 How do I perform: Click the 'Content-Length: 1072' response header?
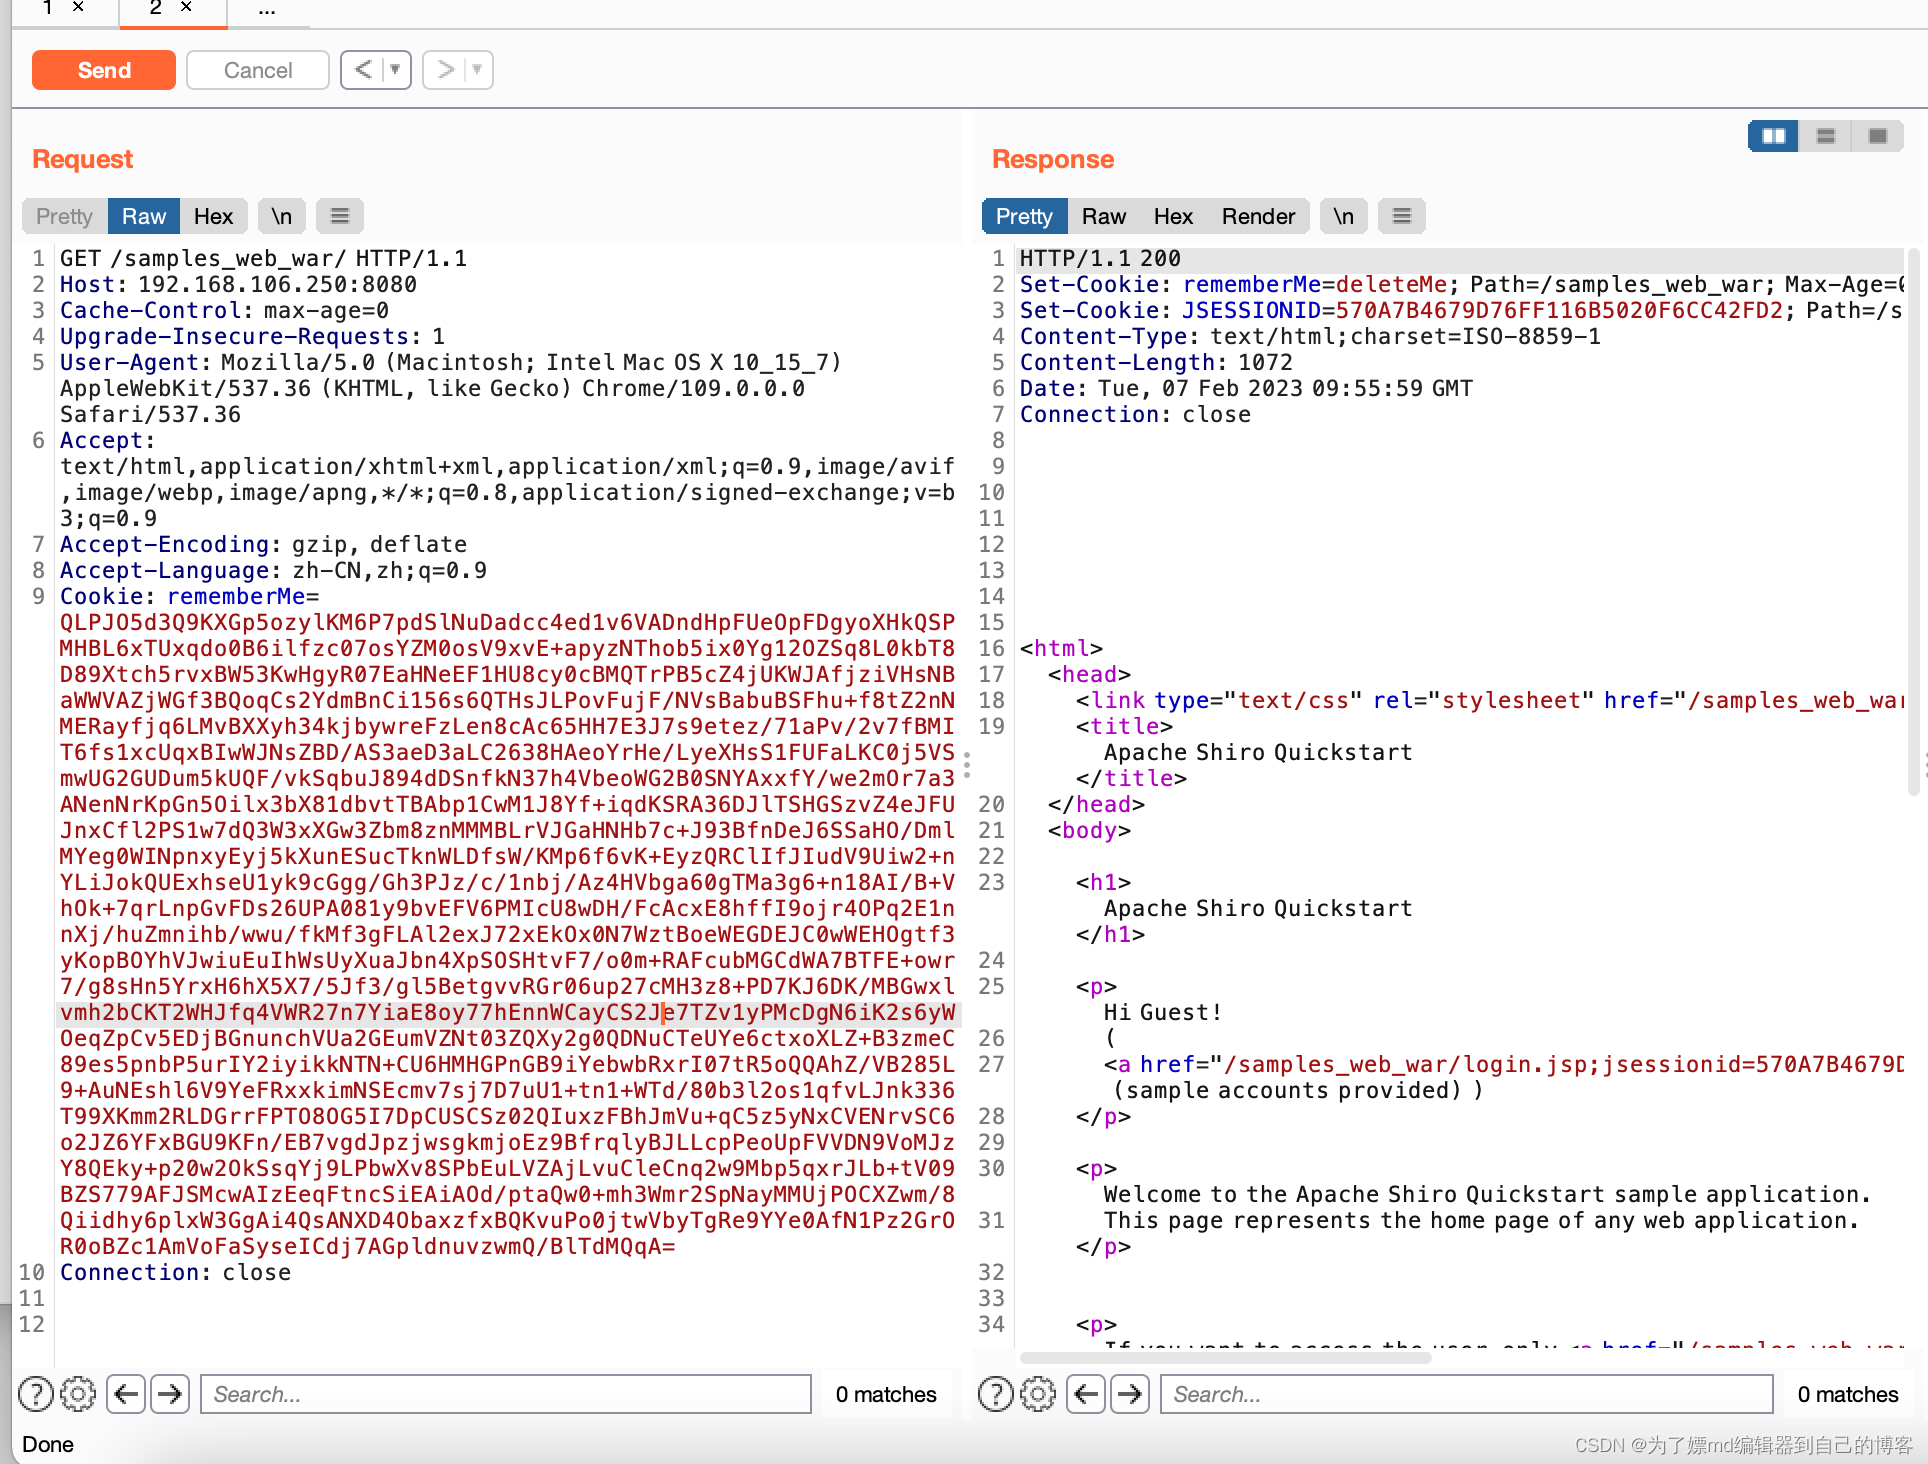point(1156,362)
